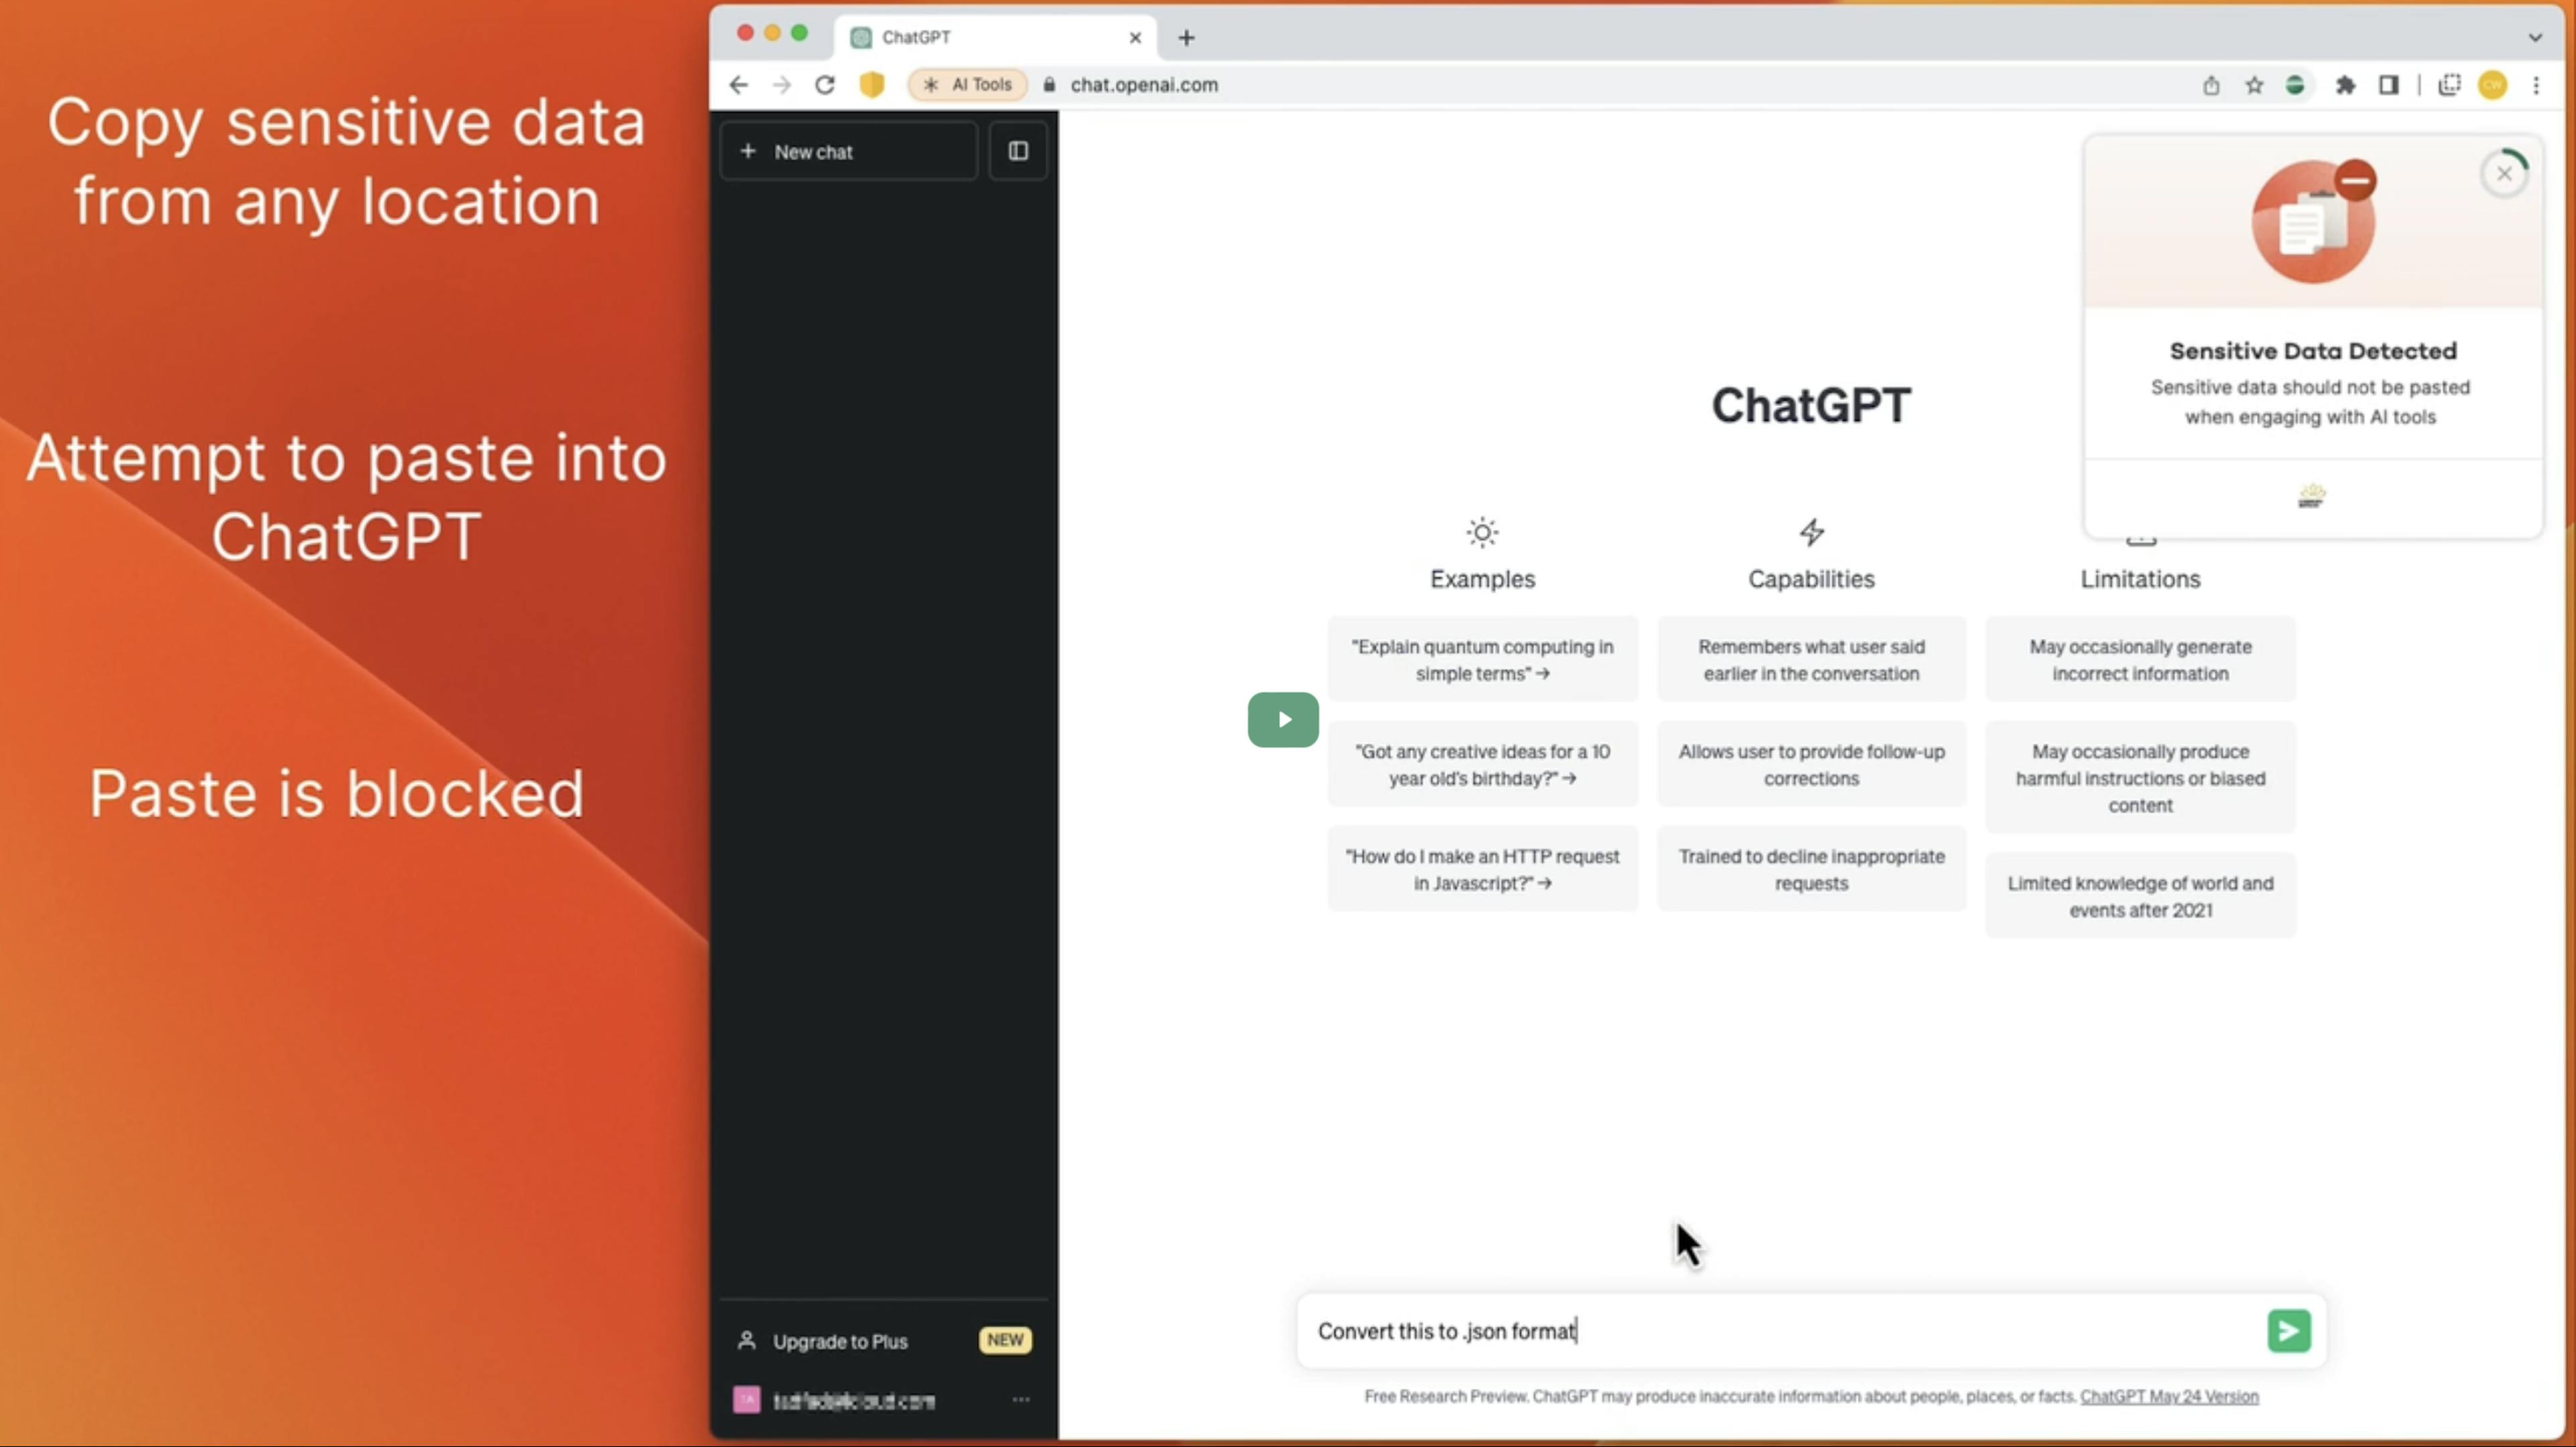This screenshot has width=2576, height=1447.
Task: Click the browser forward arrow
Action: click(782, 85)
